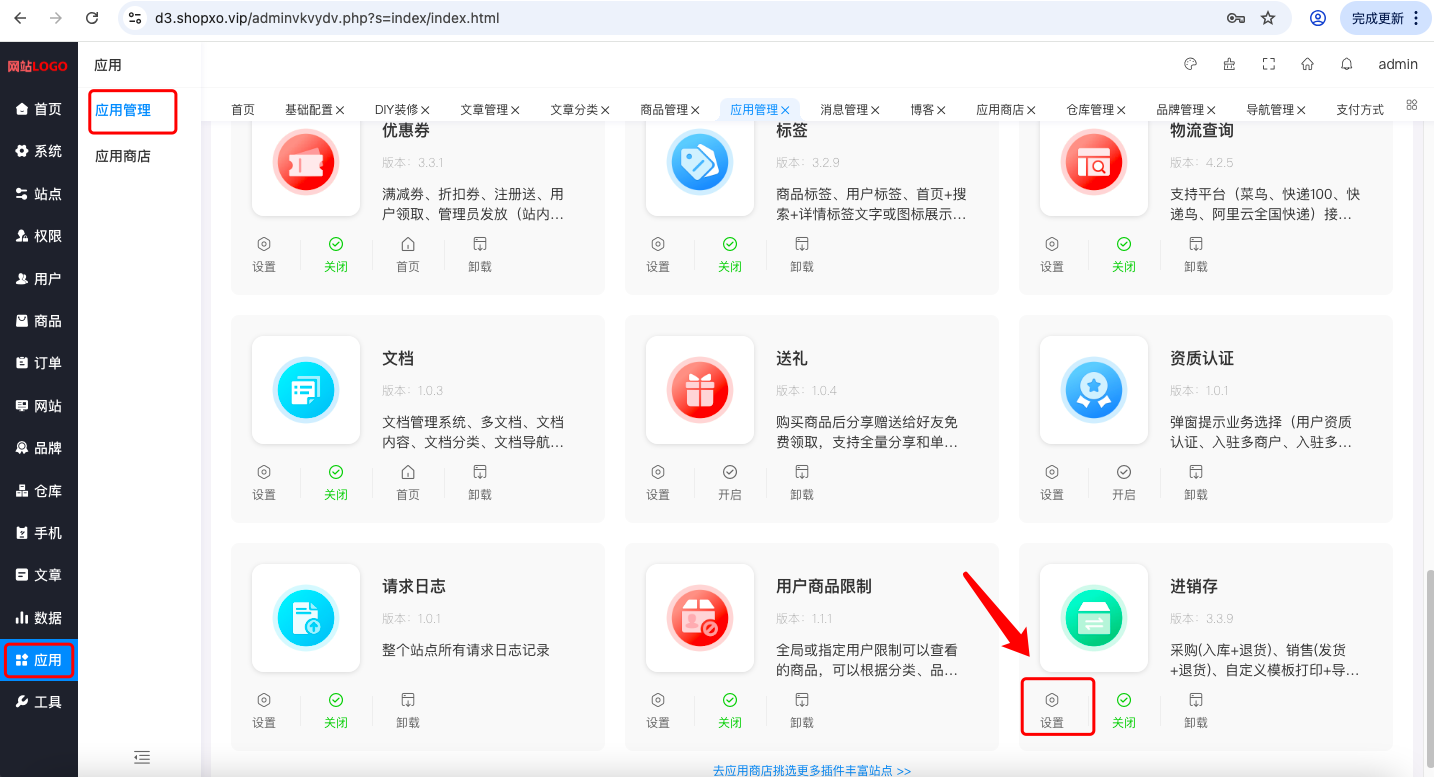Disable the 物流查询 plugin via 关闭

1124,255
